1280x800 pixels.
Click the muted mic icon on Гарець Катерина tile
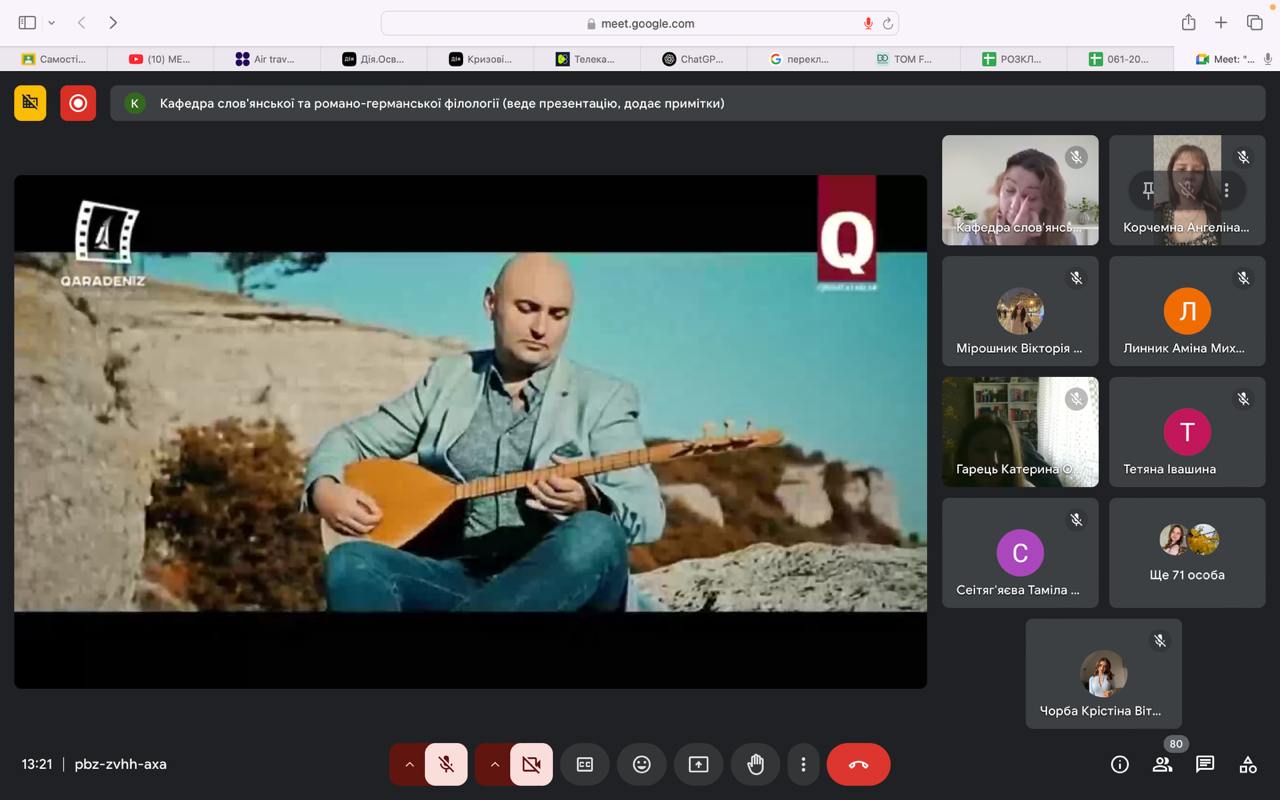[1076, 399]
